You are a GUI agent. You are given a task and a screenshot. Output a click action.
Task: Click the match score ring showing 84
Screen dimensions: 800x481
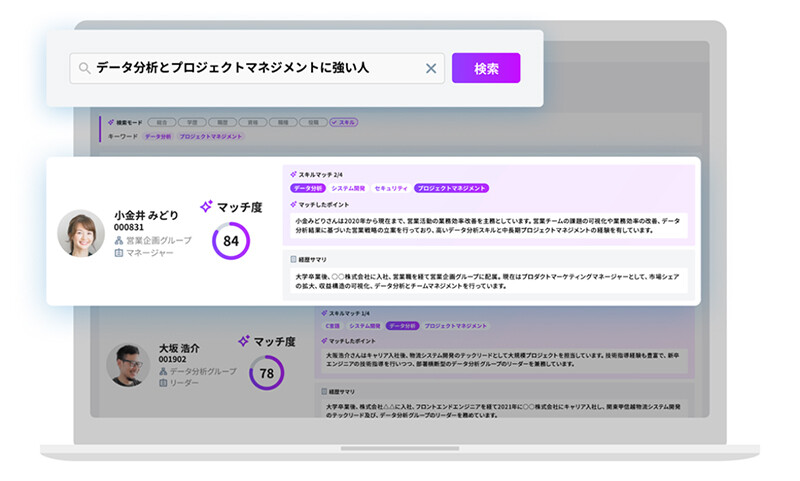[x=231, y=241]
